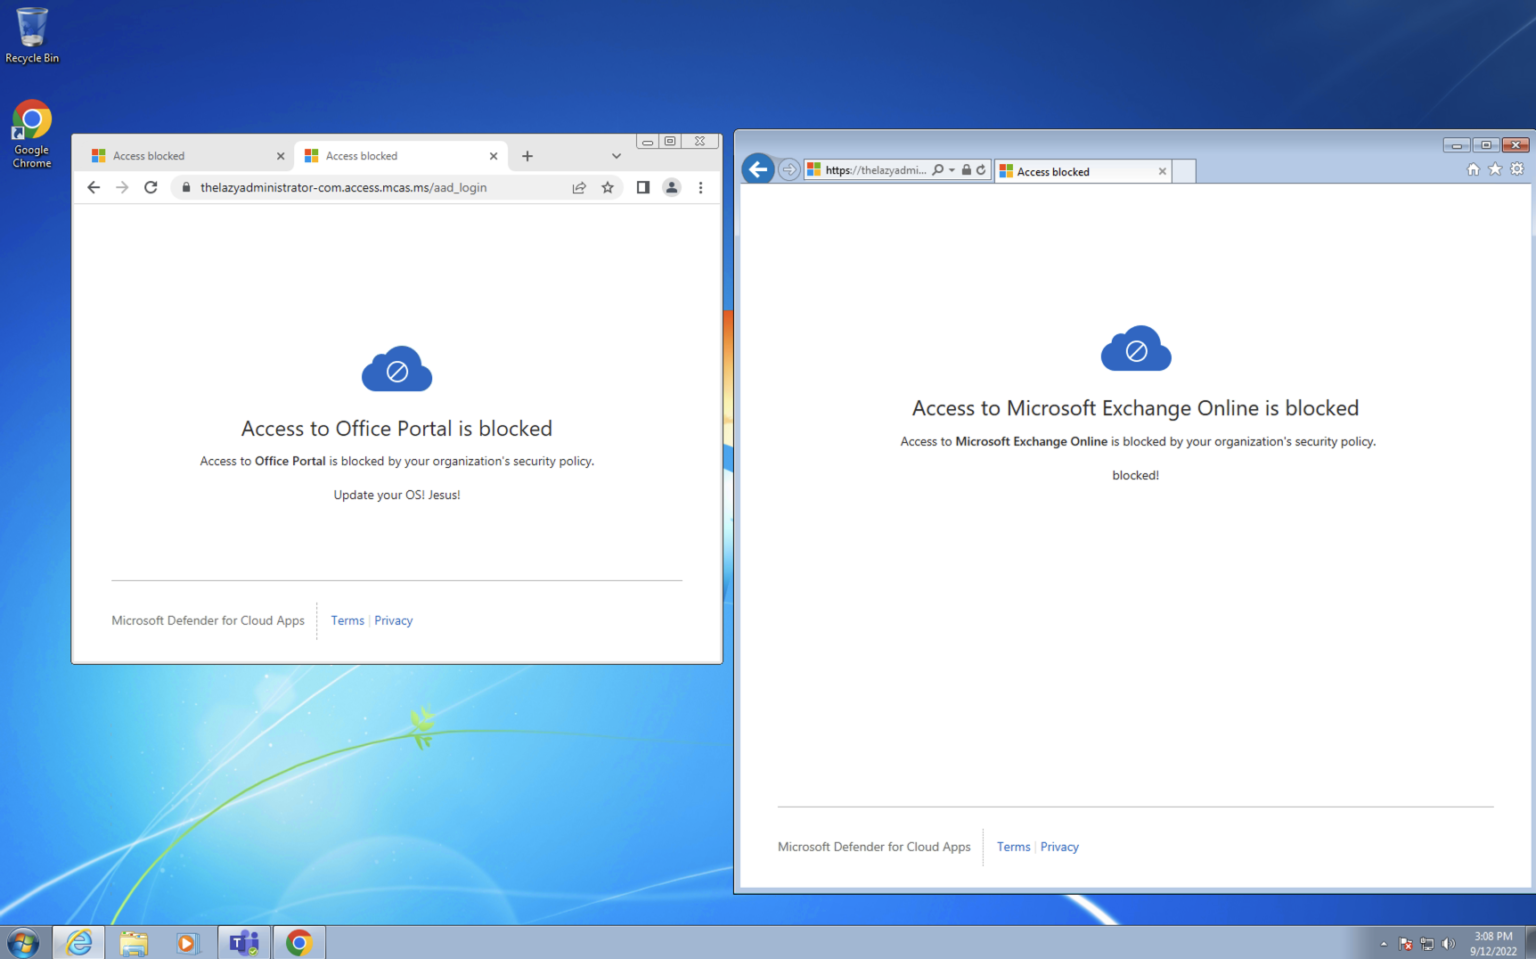1536x959 pixels.
Task: Open Windows Explorer from the taskbar
Action: point(133,942)
